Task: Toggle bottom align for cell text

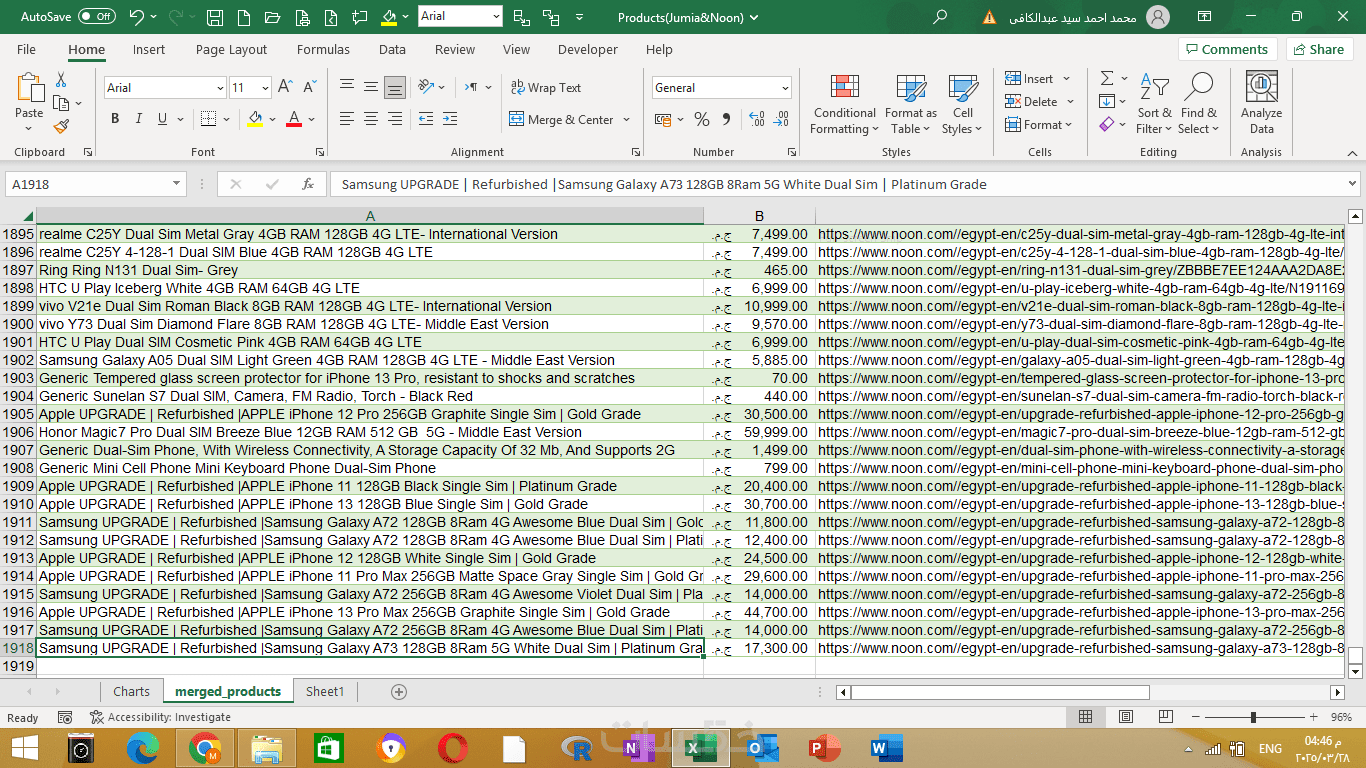Action: [395, 87]
